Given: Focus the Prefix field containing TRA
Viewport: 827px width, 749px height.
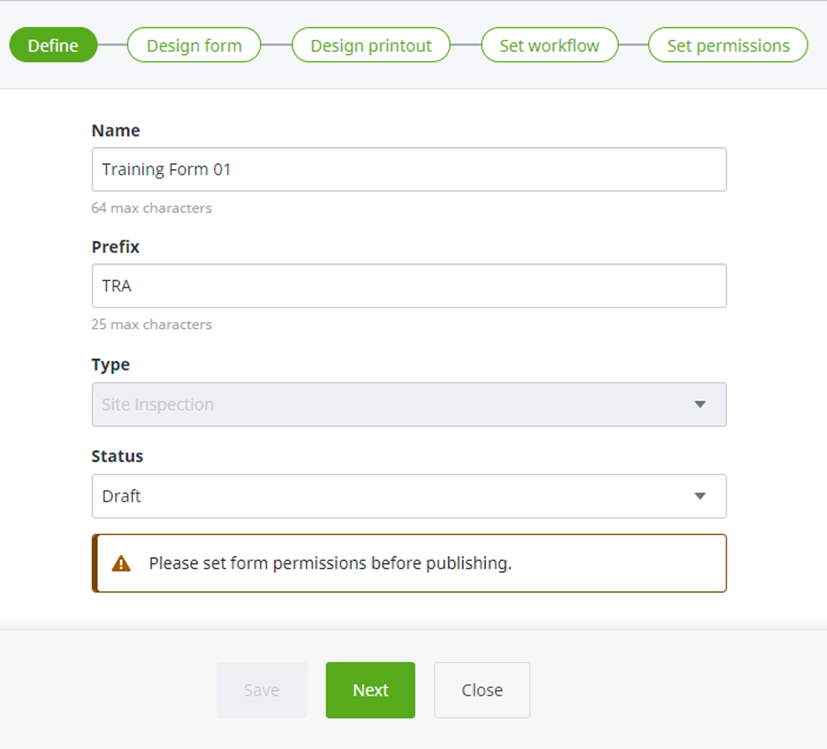Looking at the screenshot, I should click(x=409, y=286).
